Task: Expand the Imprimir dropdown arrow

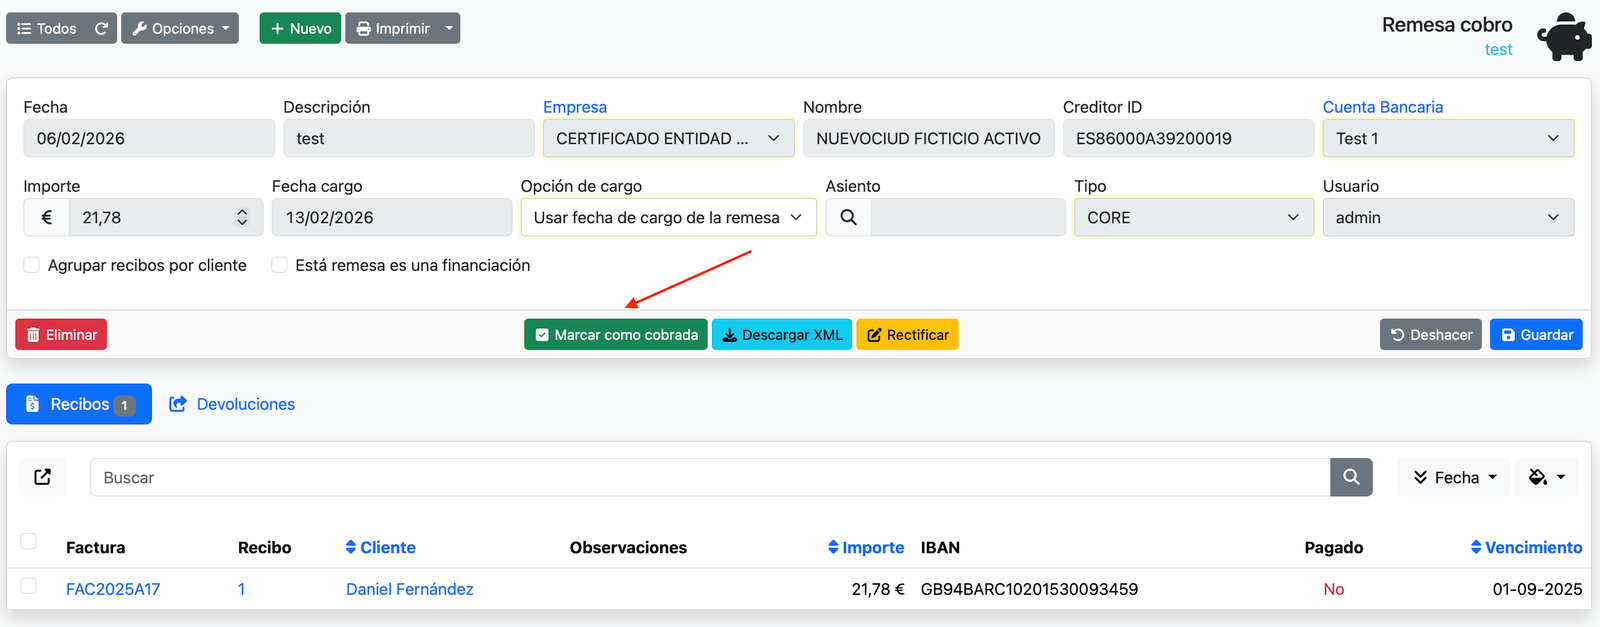Action: click(x=449, y=28)
